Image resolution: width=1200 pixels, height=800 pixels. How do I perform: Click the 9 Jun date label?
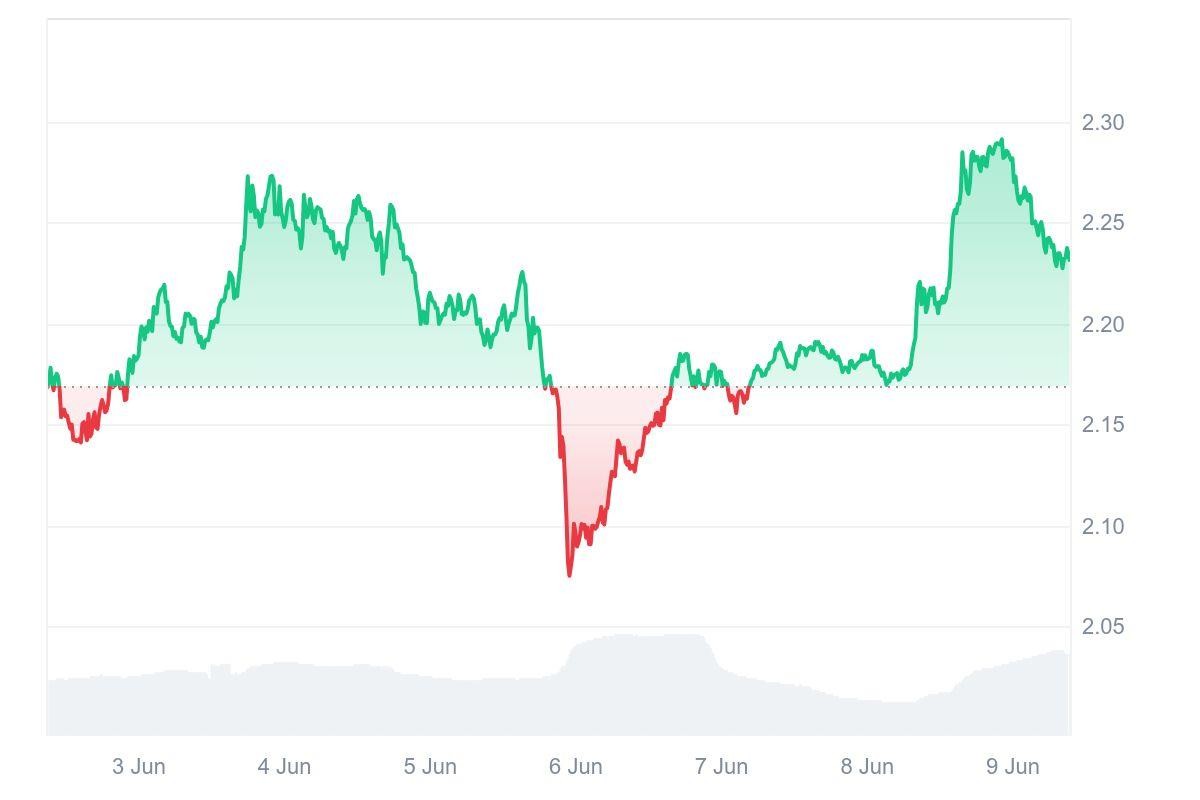[1013, 767]
